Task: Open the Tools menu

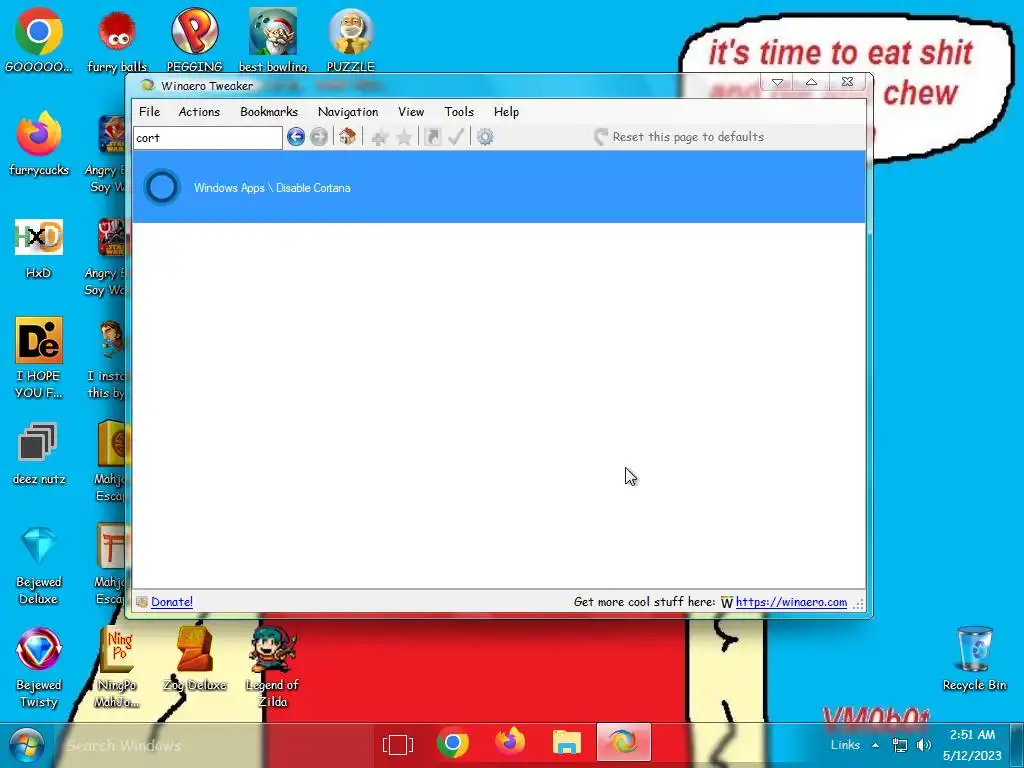Action: pos(459,112)
